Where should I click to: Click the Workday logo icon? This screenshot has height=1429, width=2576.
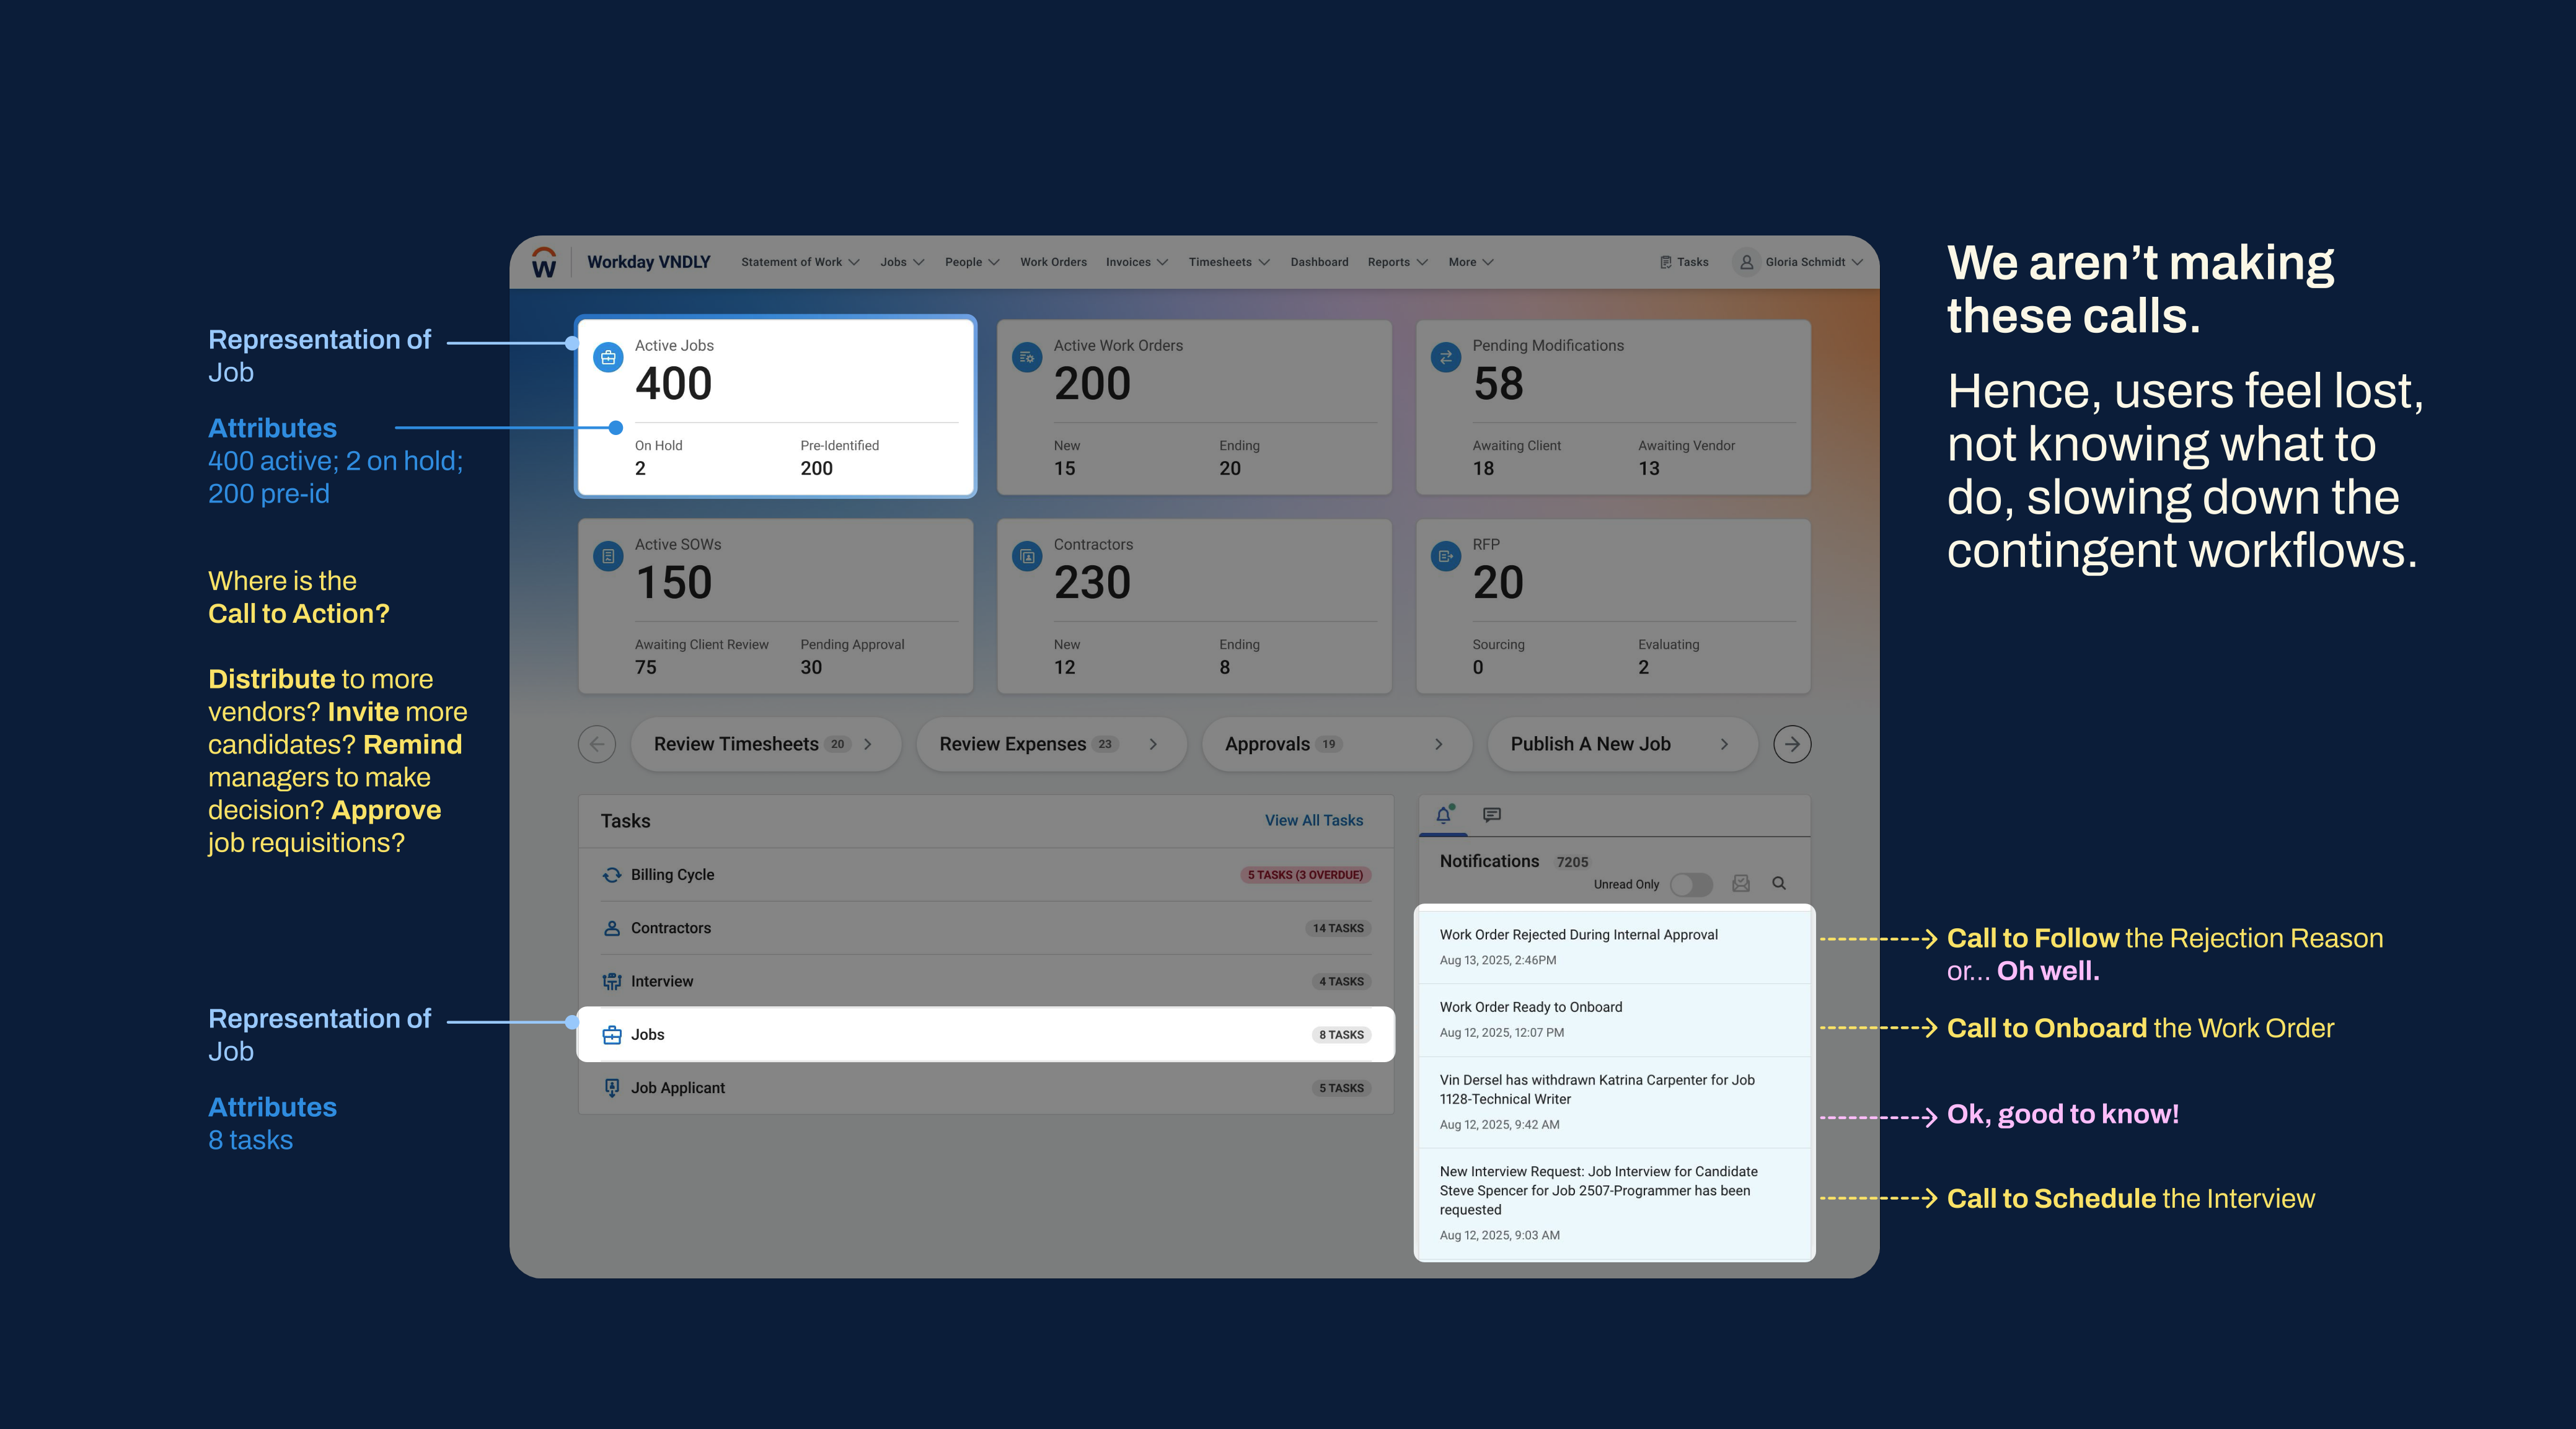point(544,262)
